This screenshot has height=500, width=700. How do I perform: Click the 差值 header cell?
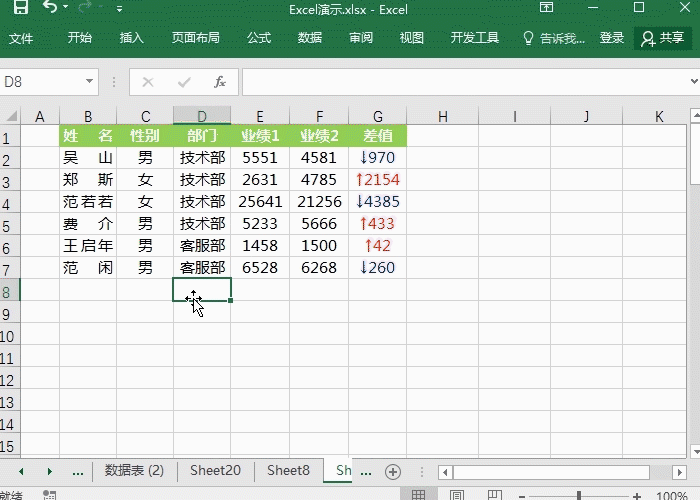click(378, 135)
